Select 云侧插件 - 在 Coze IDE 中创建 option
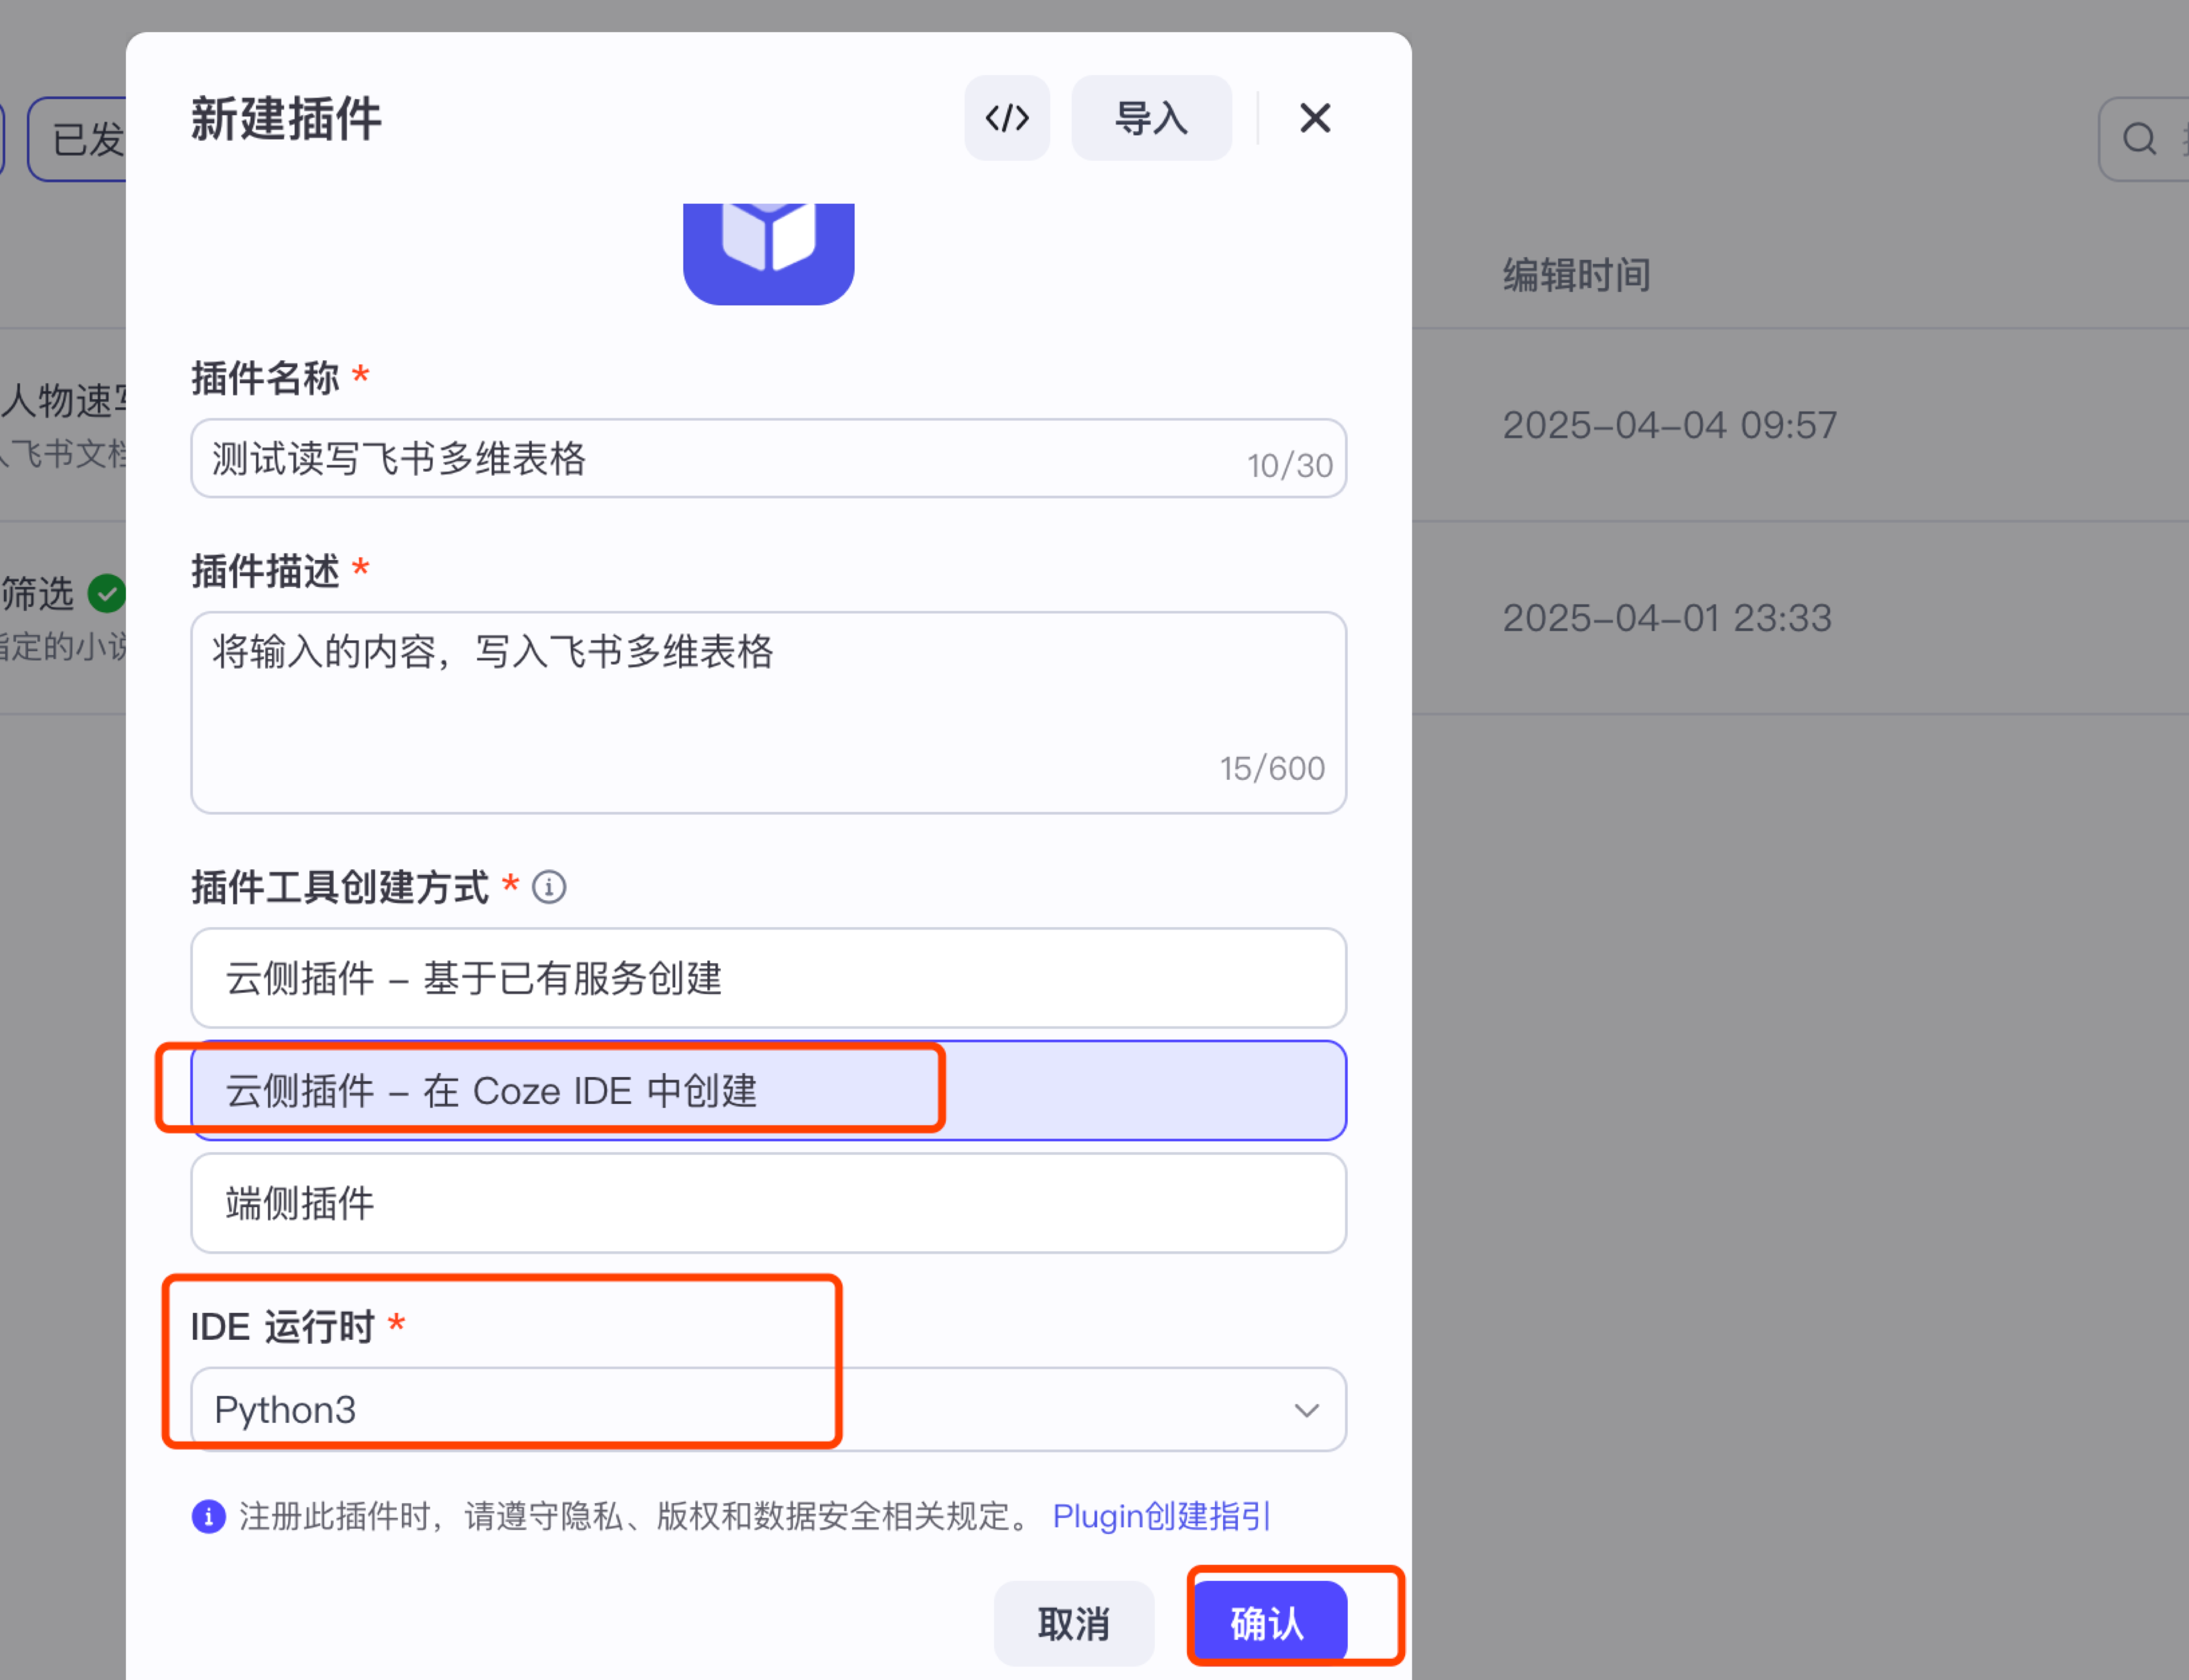 pyautogui.click(x=768, y=1090)
